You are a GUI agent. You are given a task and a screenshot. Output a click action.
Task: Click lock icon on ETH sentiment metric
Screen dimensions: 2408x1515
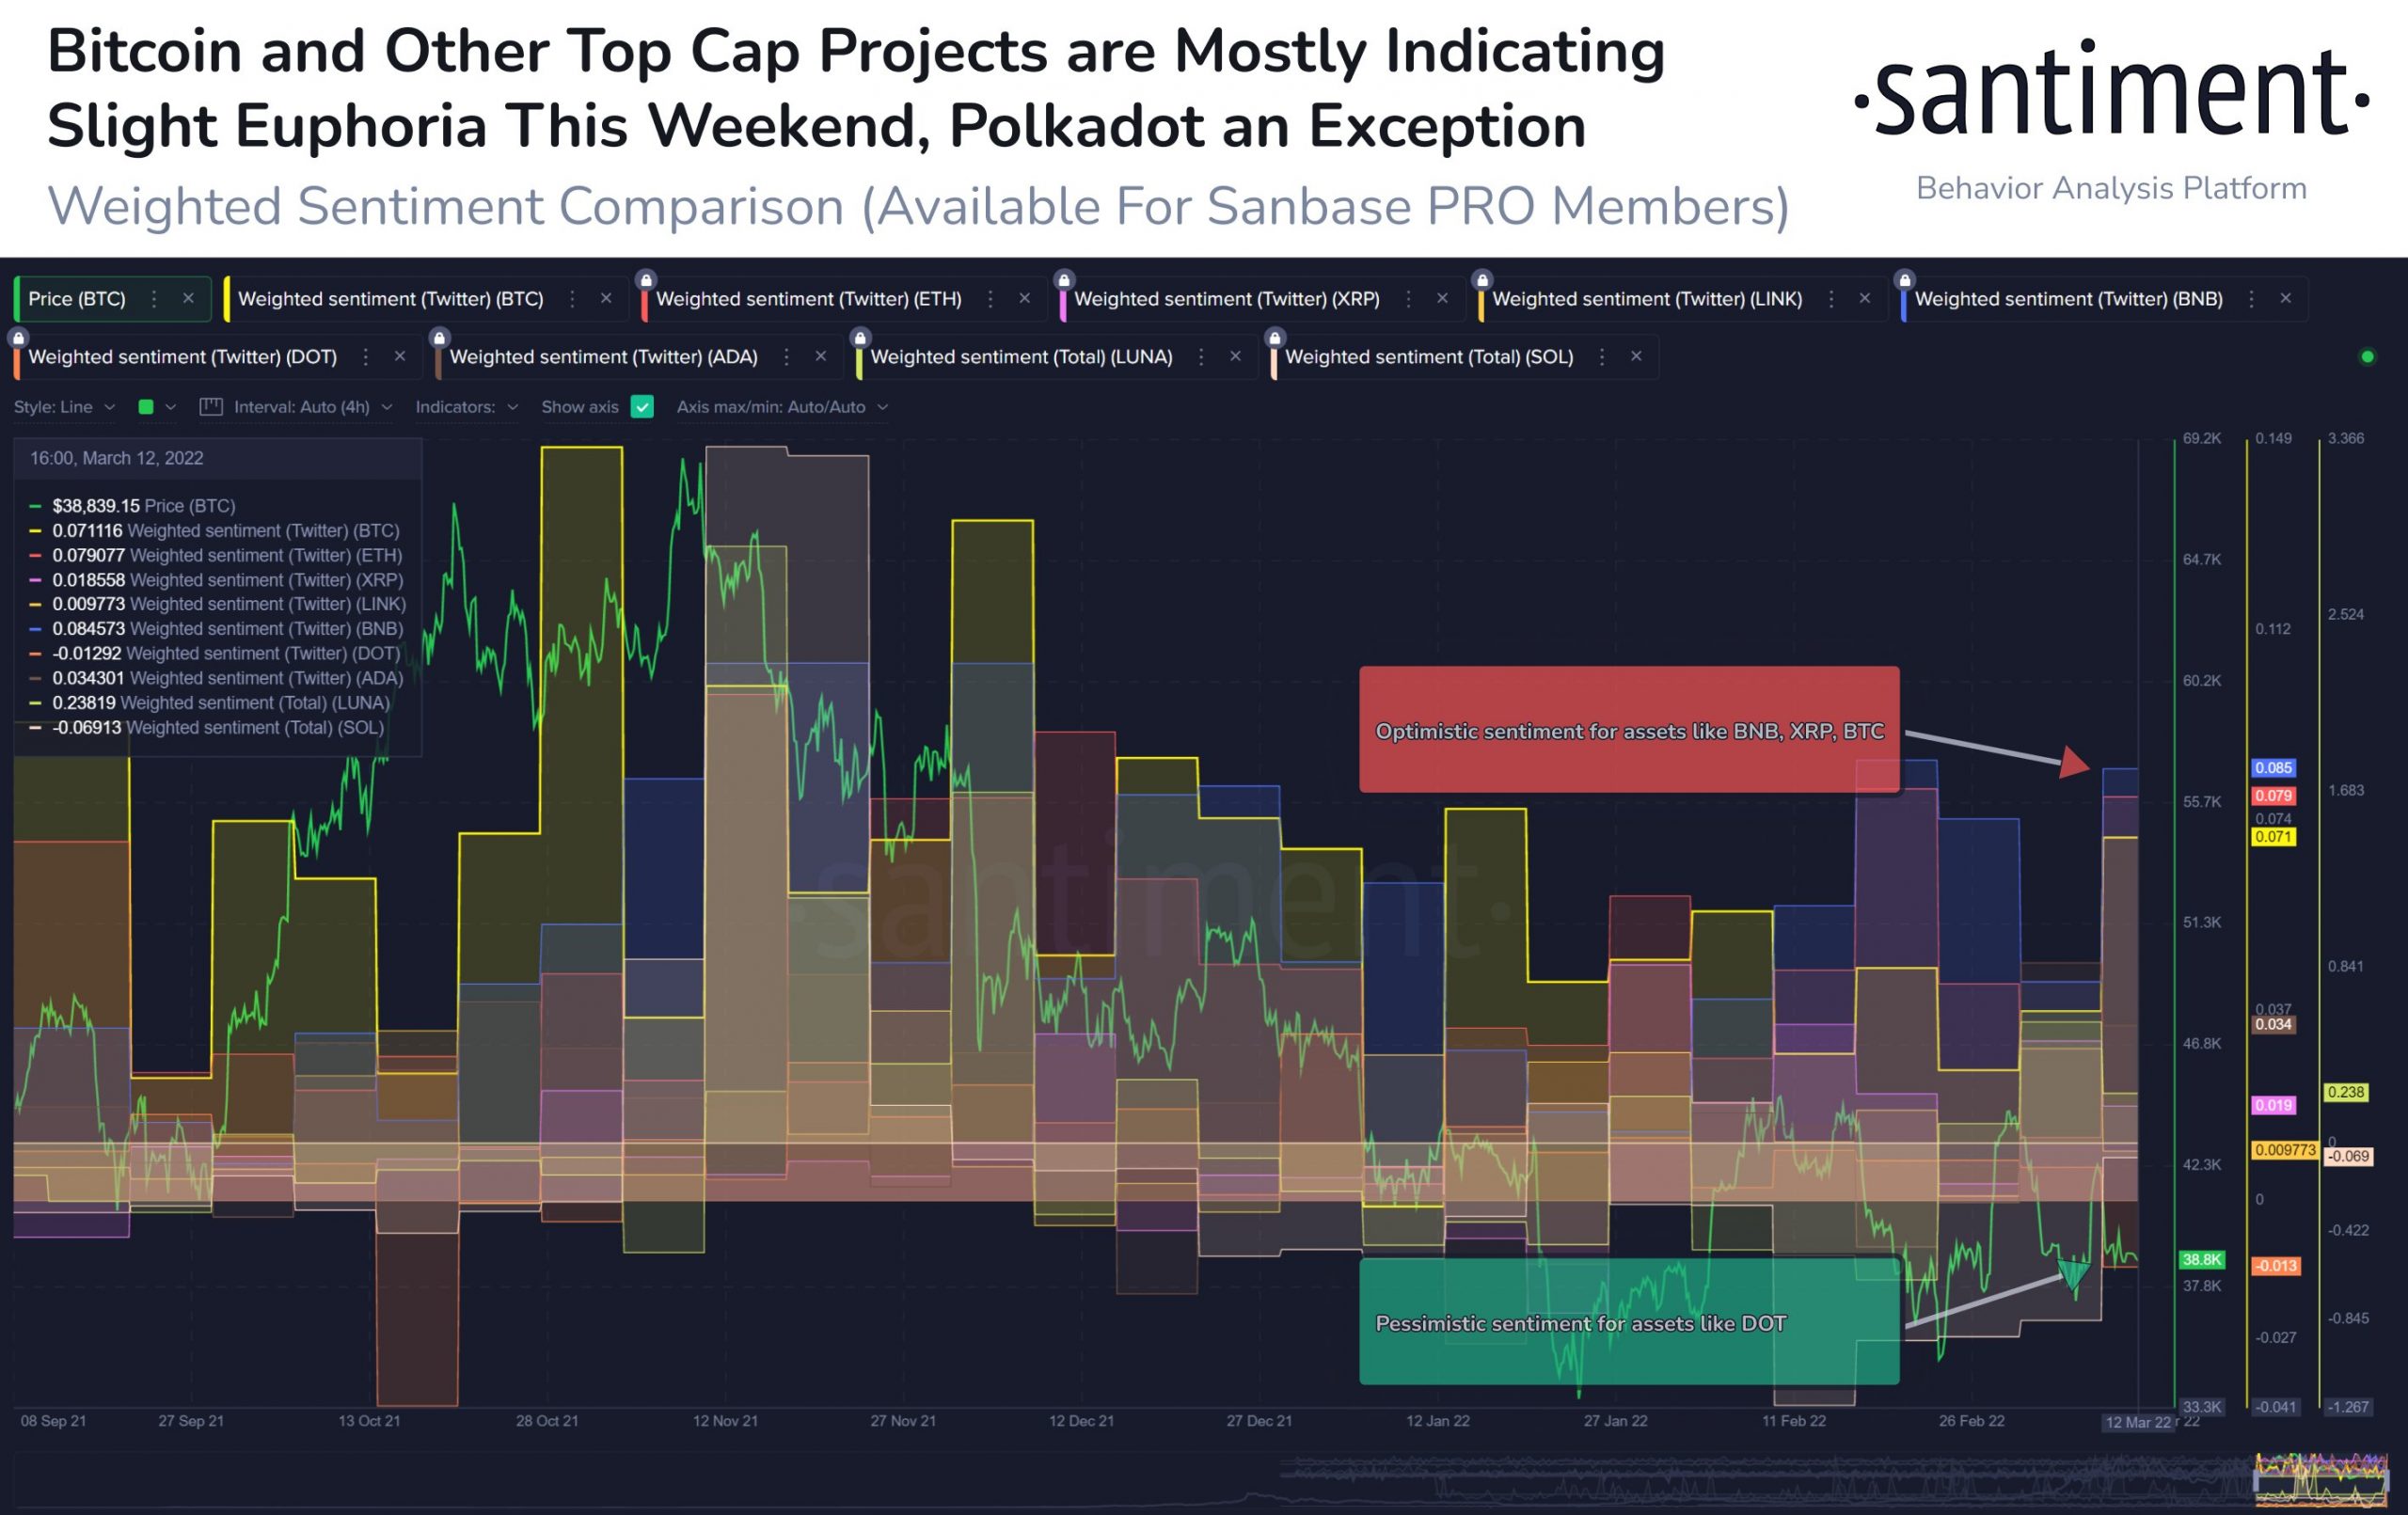646,280
